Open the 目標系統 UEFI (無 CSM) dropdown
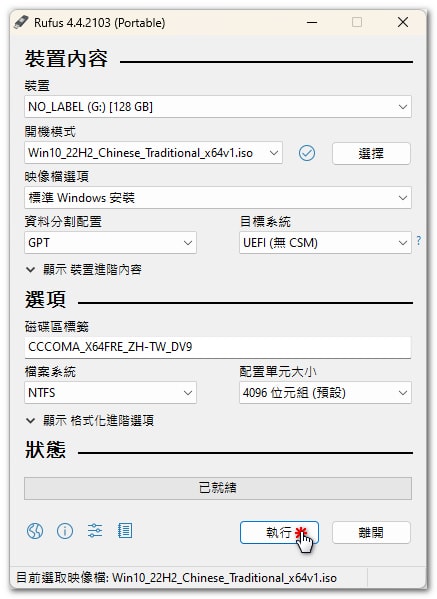This screenshot has width=437, height=599. 325,243
